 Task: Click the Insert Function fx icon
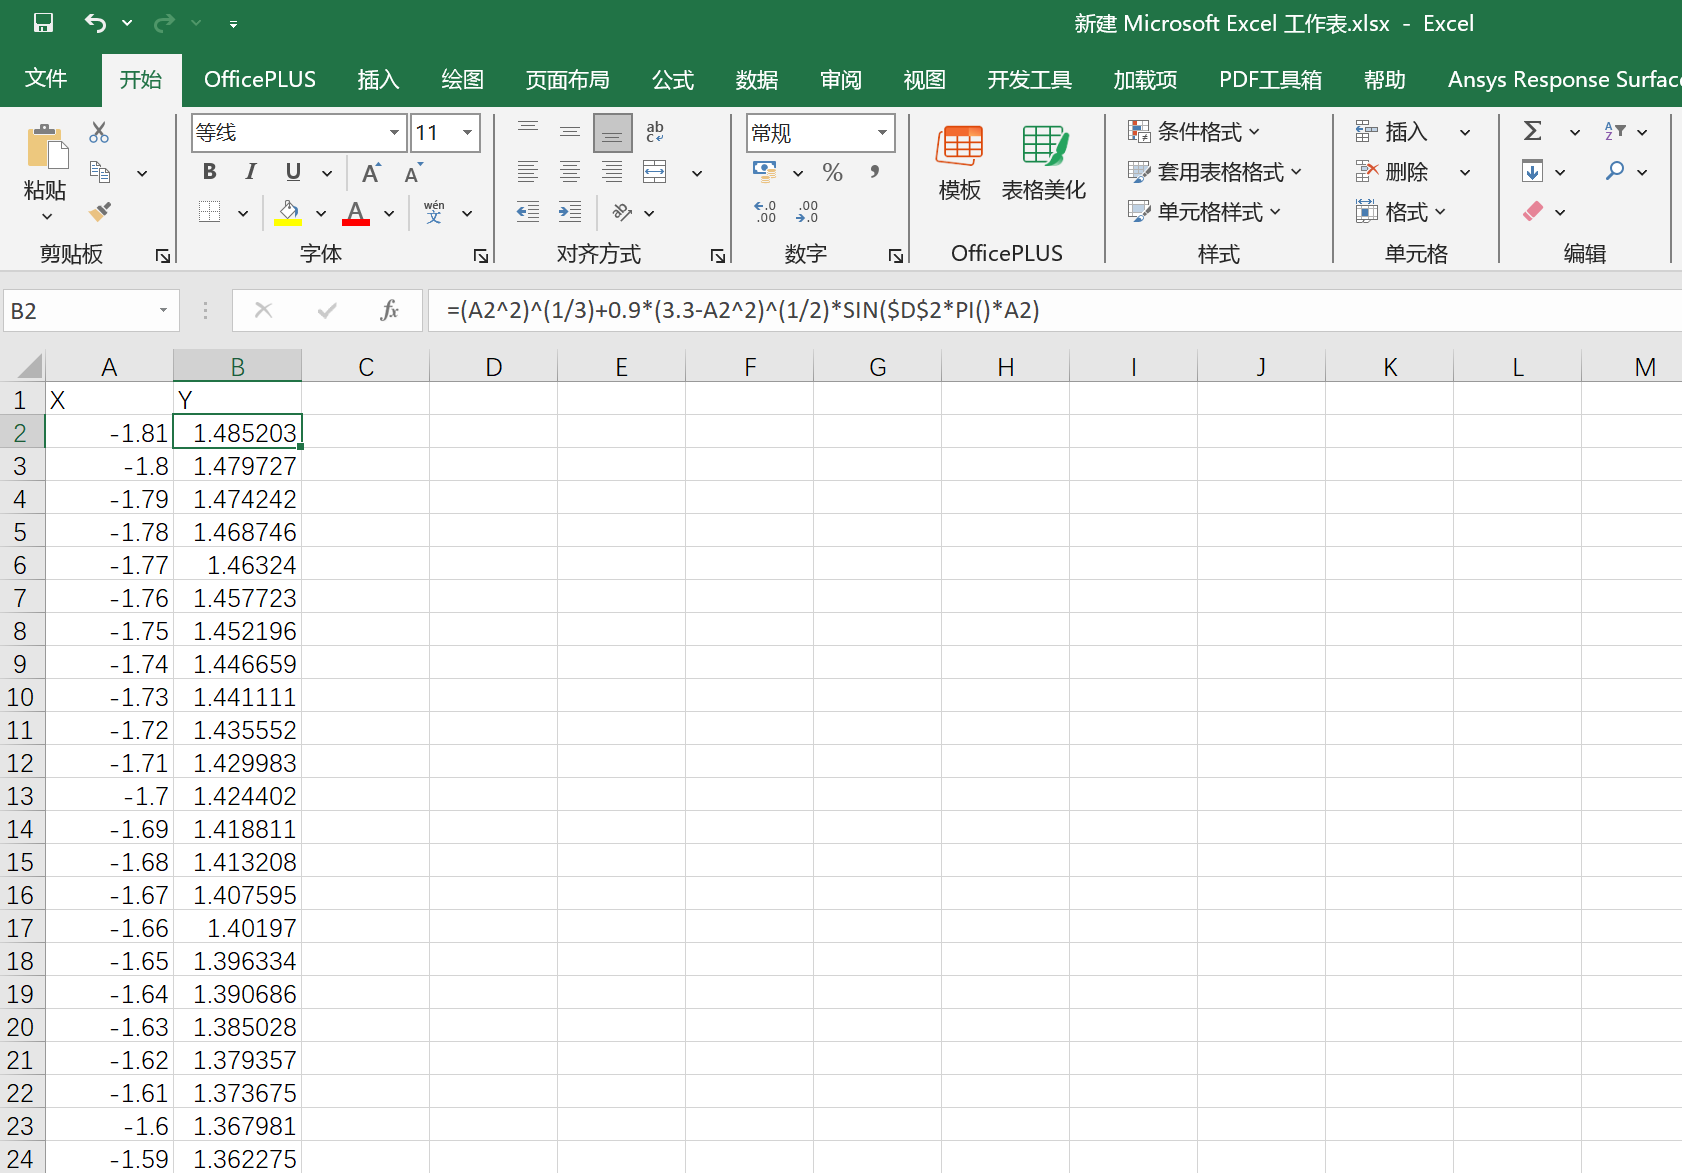[389, 311]
